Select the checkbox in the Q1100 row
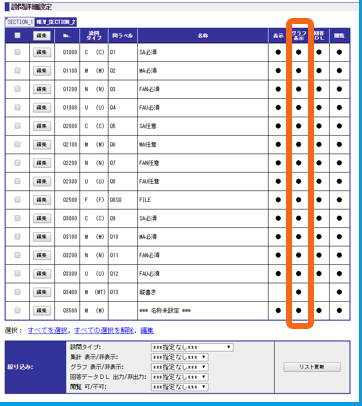 pos(17,70)
